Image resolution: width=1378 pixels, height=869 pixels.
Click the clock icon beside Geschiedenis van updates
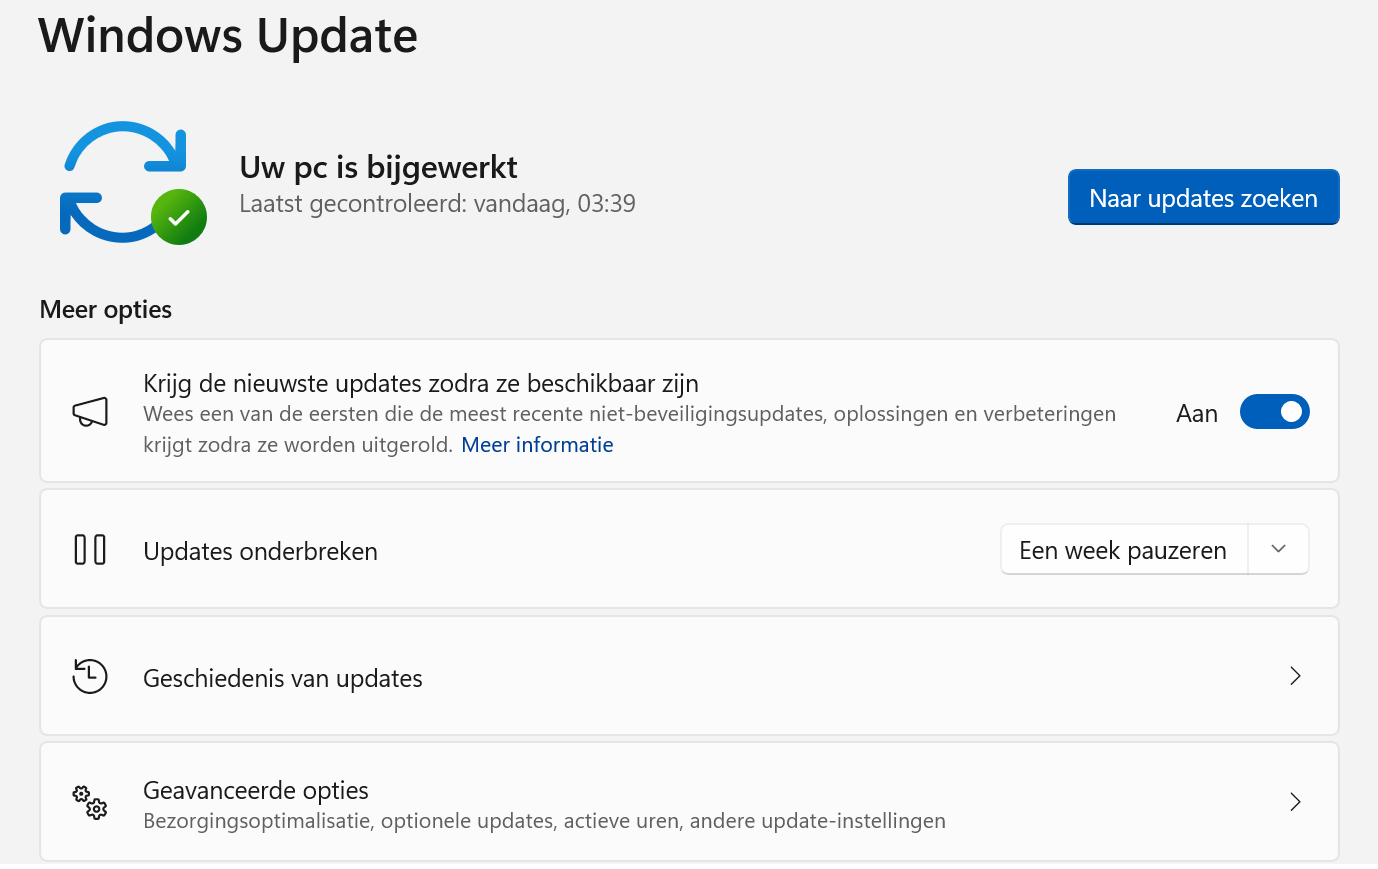[x=90, y=676]
